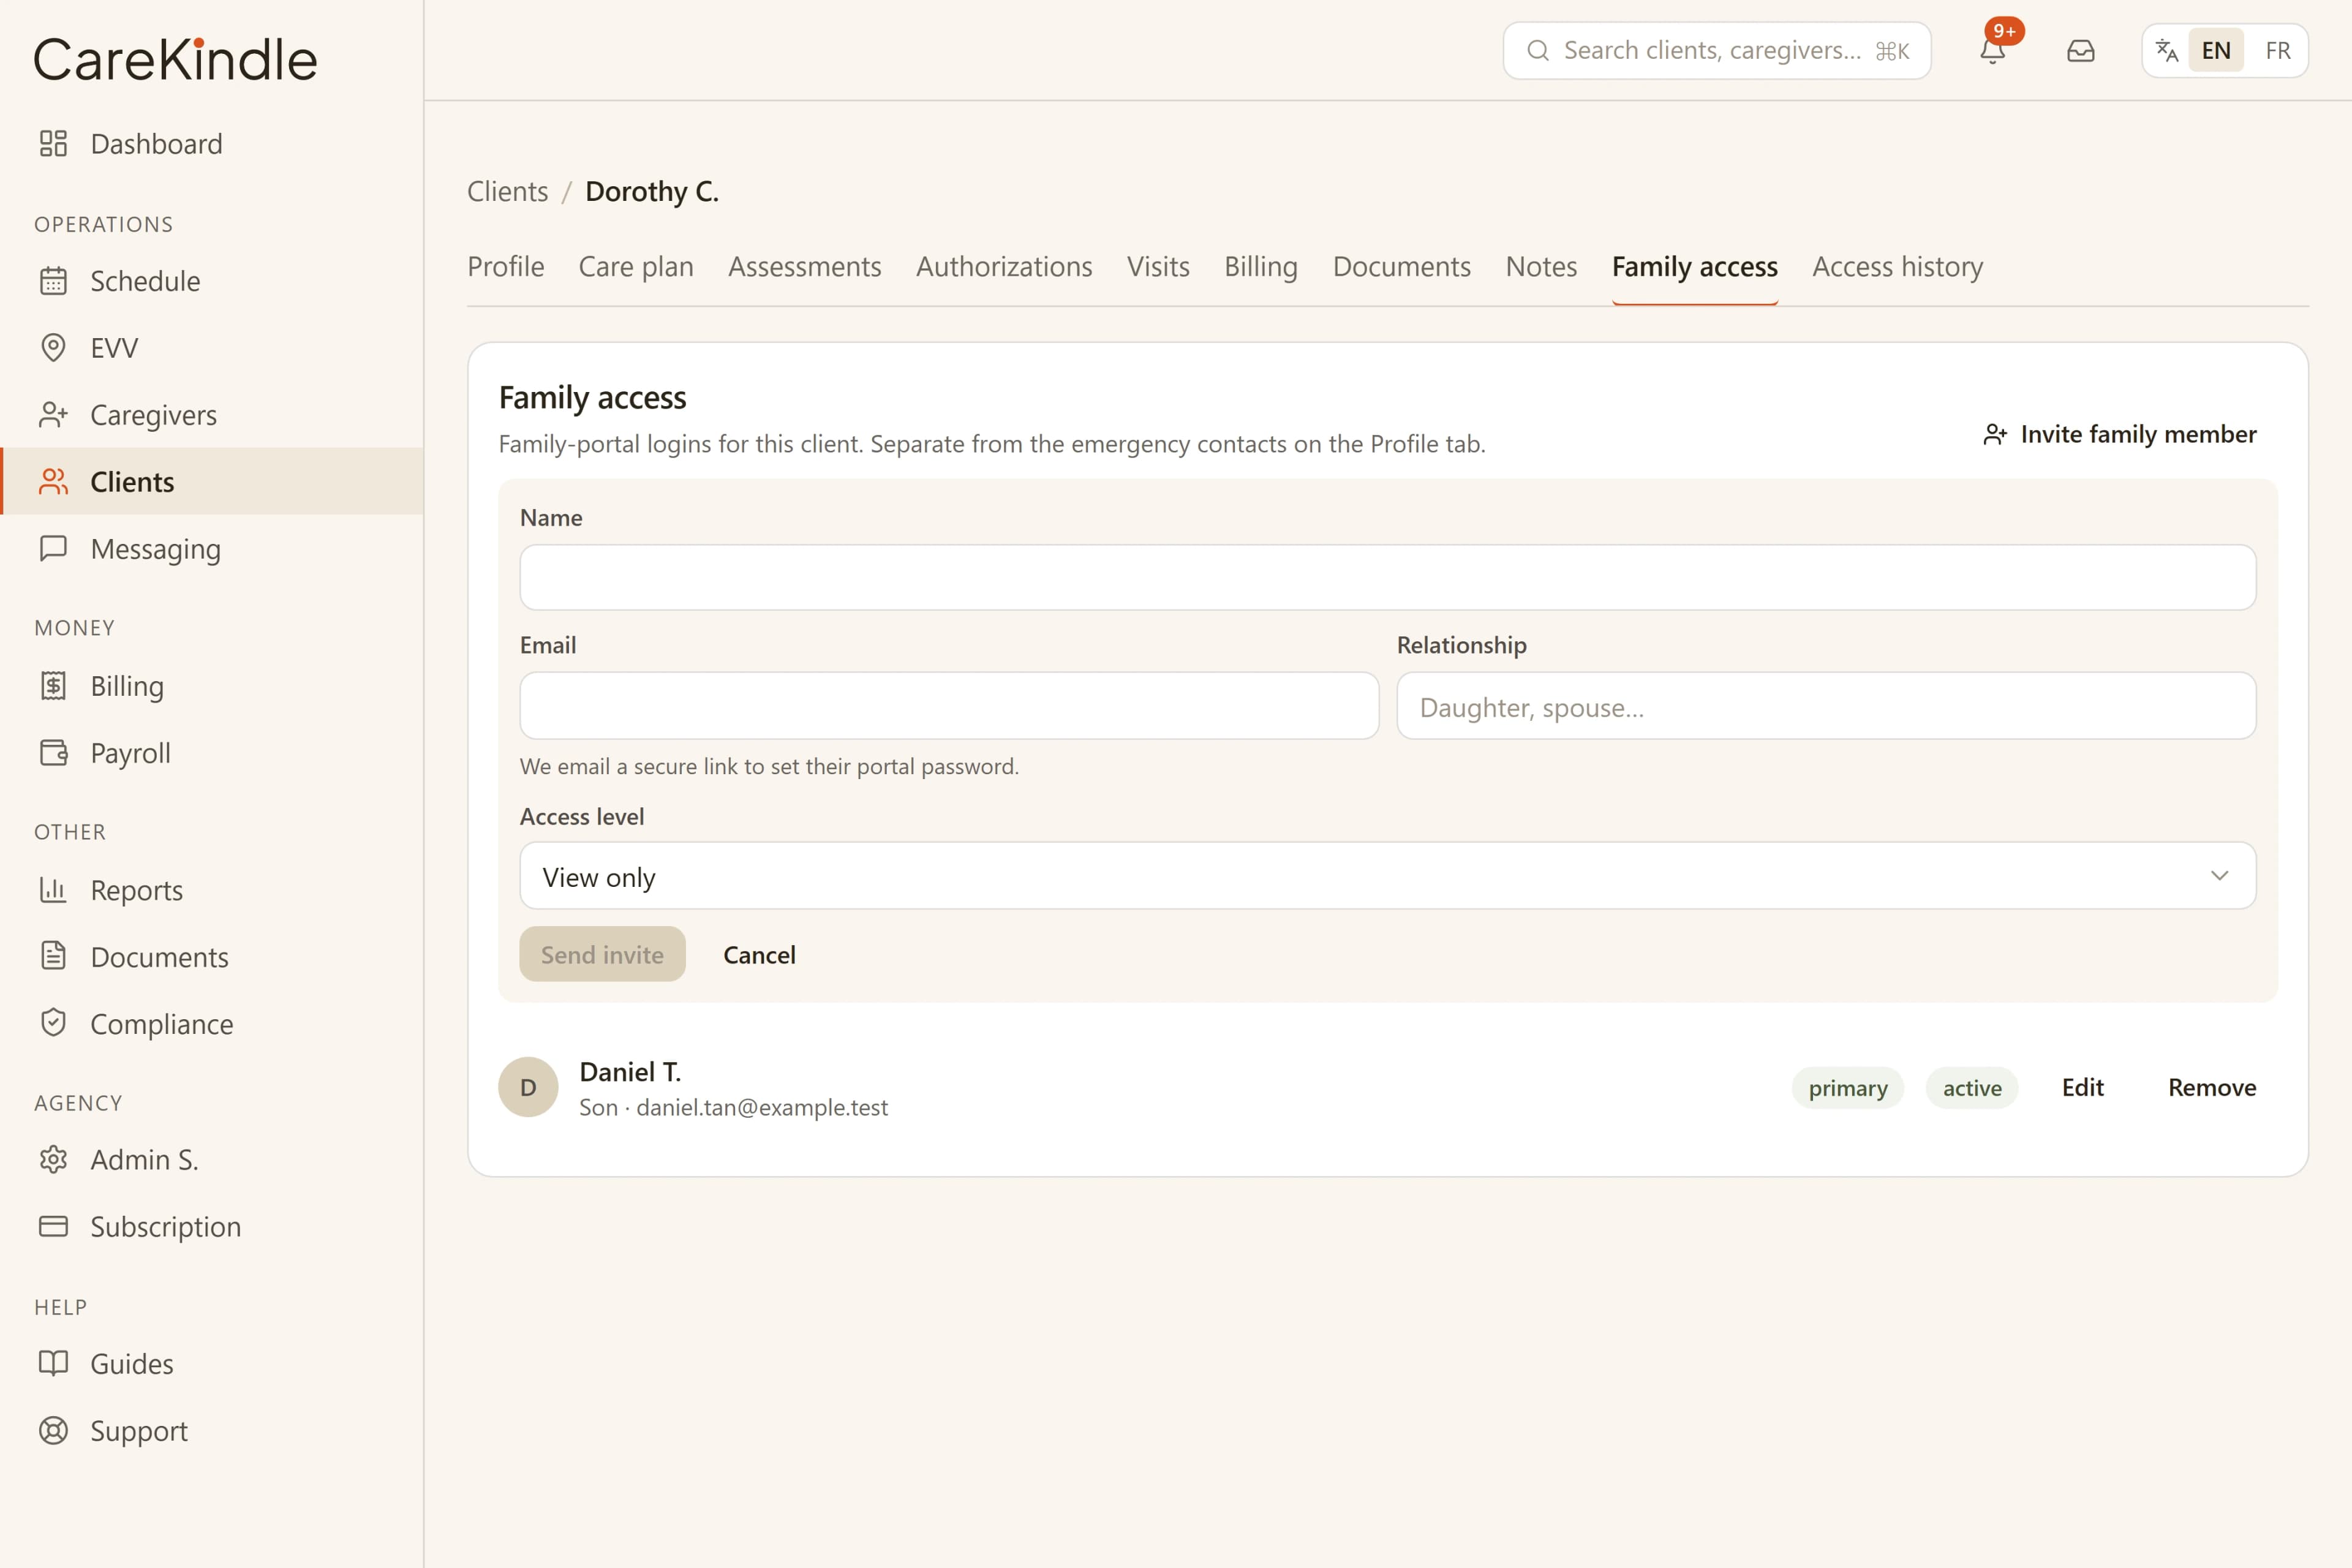
Task: Switch language to FR
Action: tap(2278, 50)
